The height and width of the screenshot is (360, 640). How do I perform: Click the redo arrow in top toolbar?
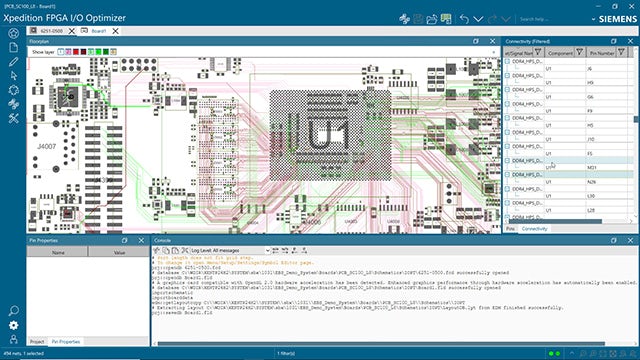[x=492, y=19]
